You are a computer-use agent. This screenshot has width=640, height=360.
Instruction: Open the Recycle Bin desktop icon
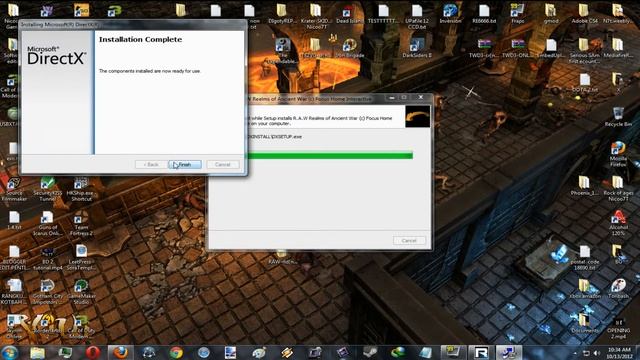(x=618, y=117)
